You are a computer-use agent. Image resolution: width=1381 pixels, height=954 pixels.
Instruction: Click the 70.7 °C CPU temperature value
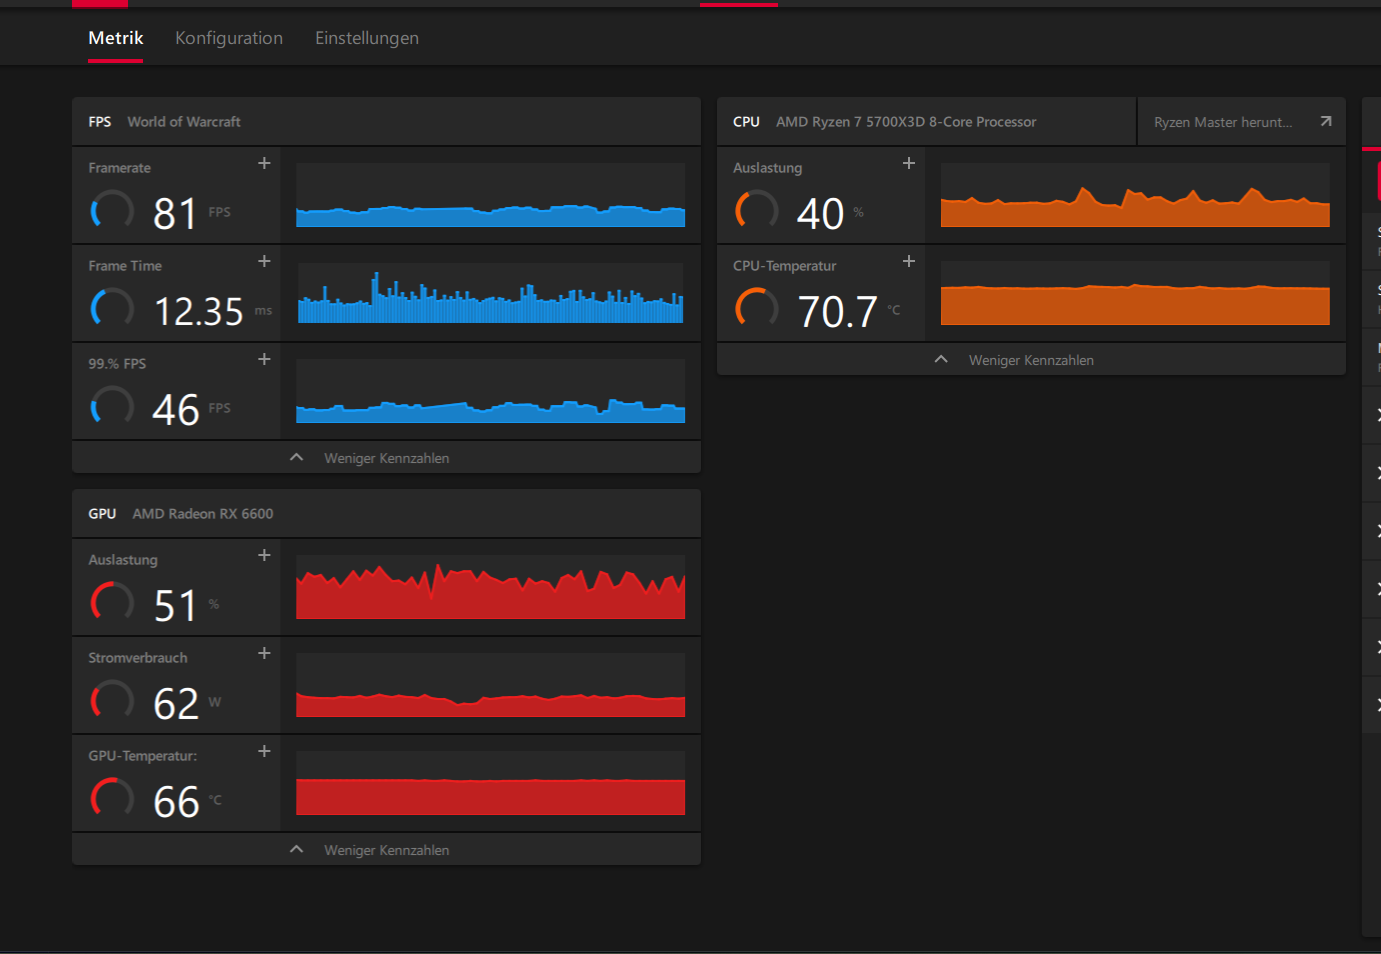tap(838, 311)
